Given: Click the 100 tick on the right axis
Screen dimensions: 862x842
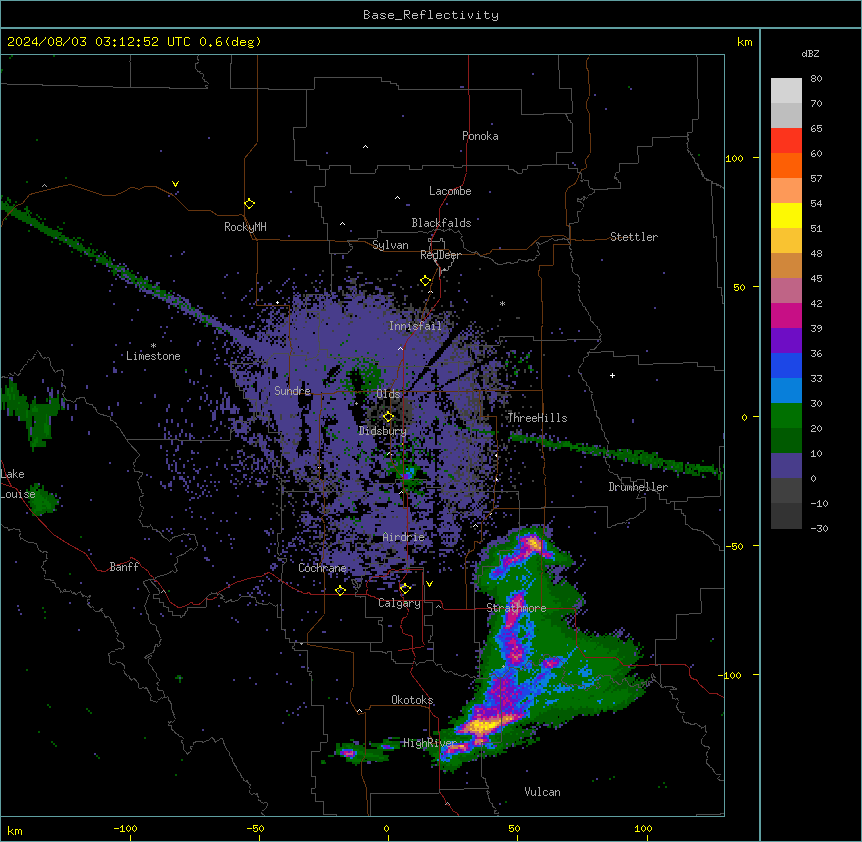Looking at the screenshot, I should tap(734, 158).
